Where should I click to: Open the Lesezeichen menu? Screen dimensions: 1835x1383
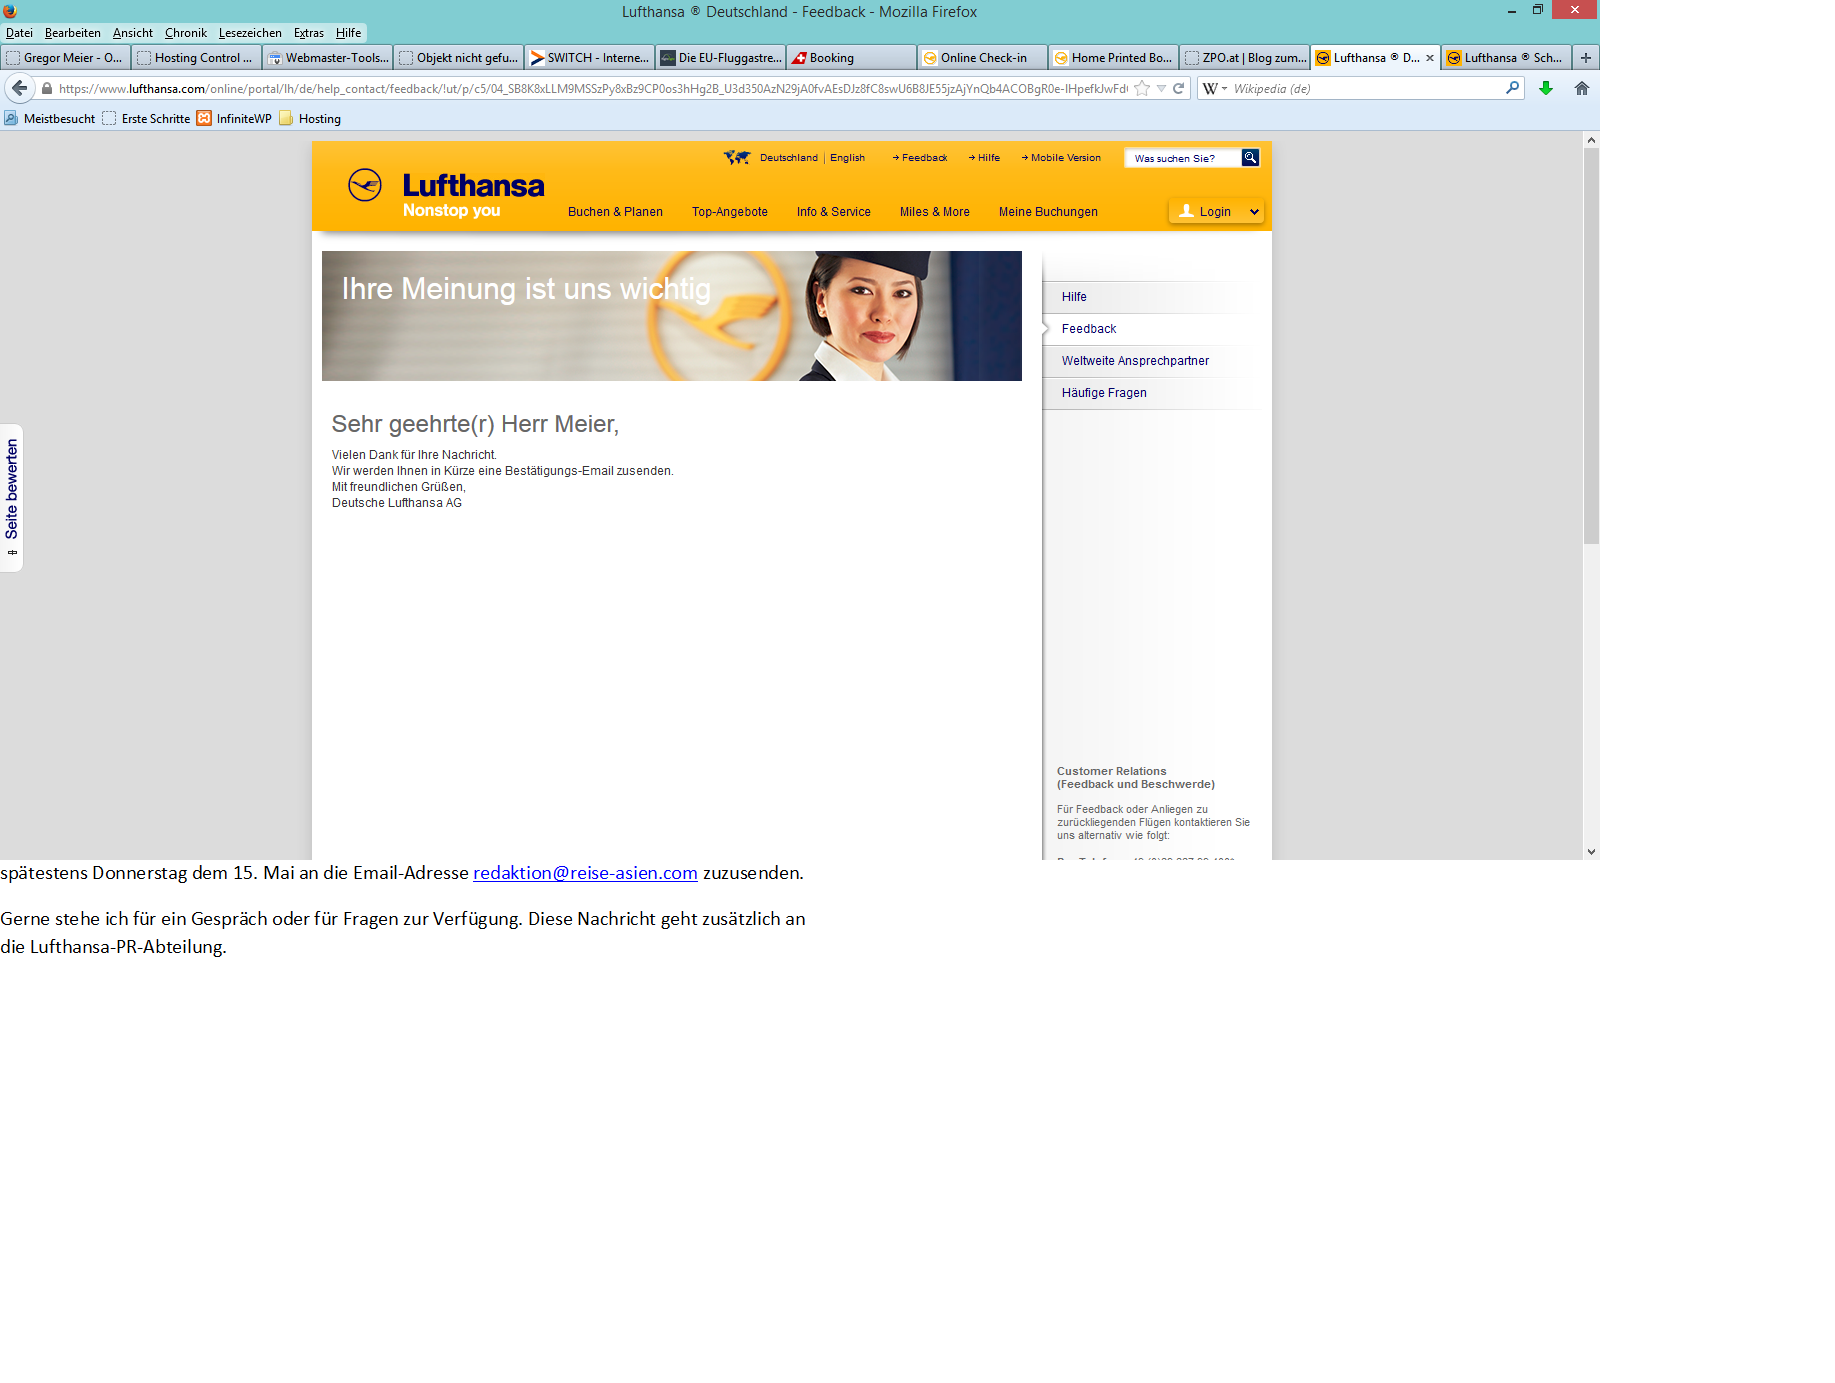[x=250, y=33]
